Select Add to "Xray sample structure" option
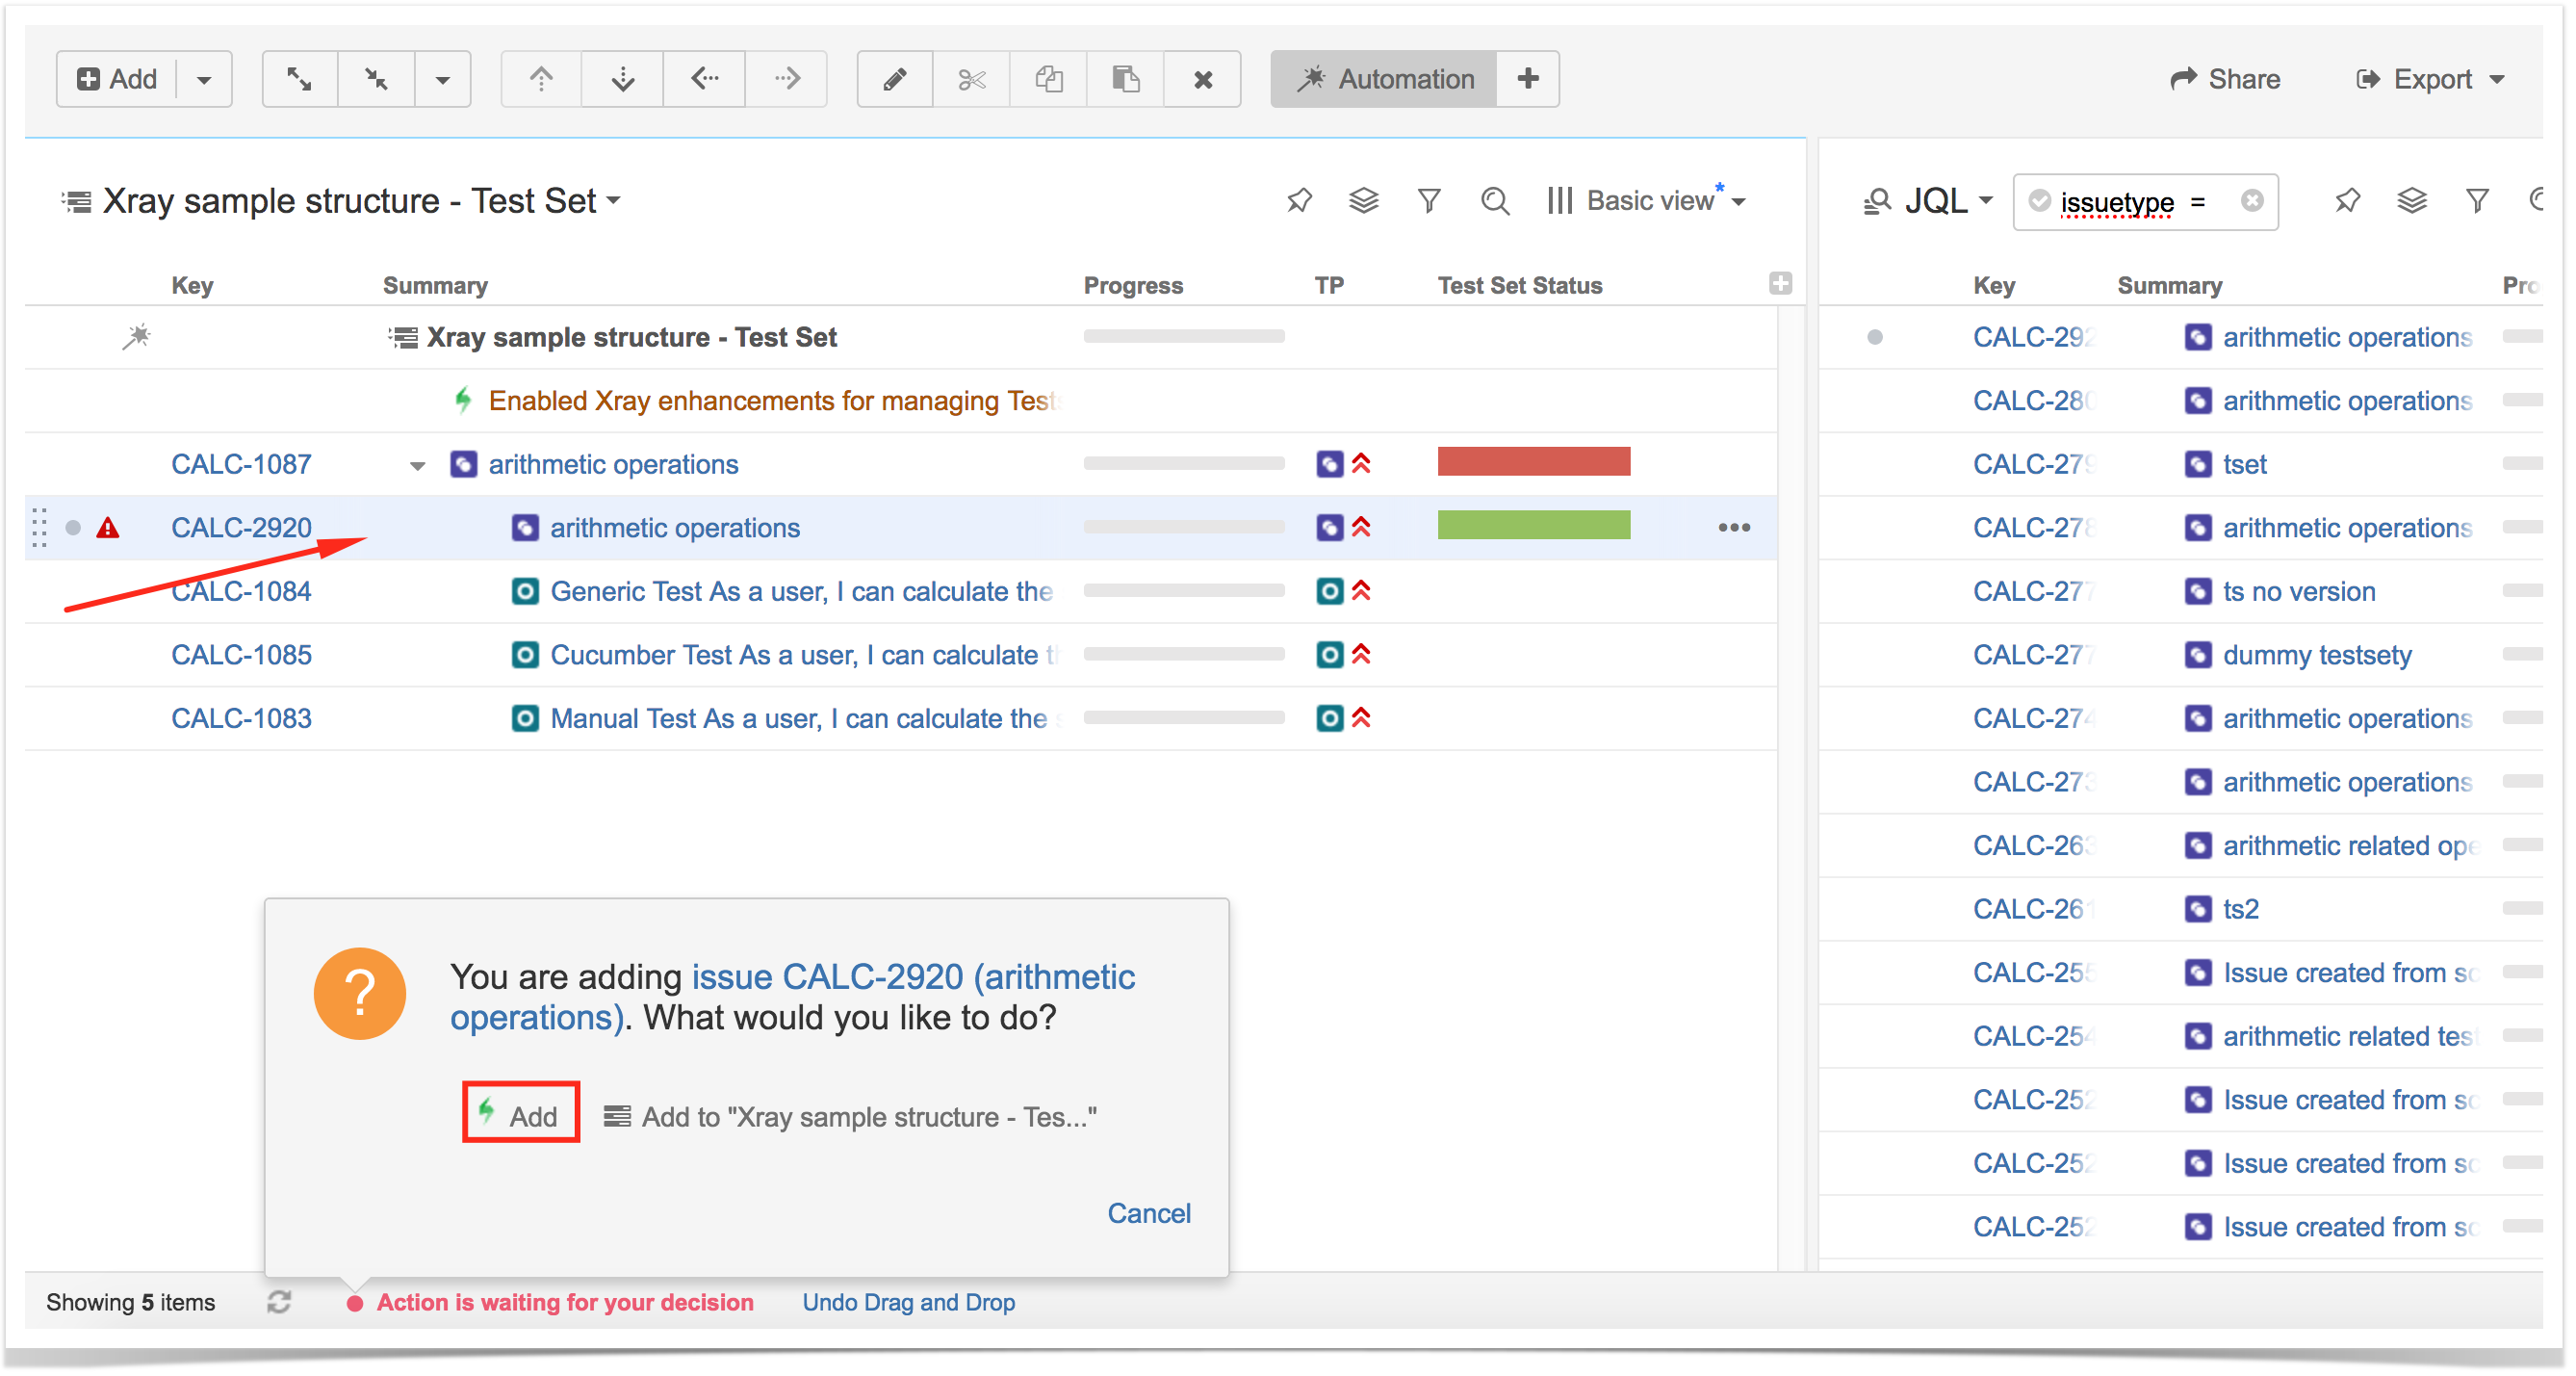 coord(851,1116)
